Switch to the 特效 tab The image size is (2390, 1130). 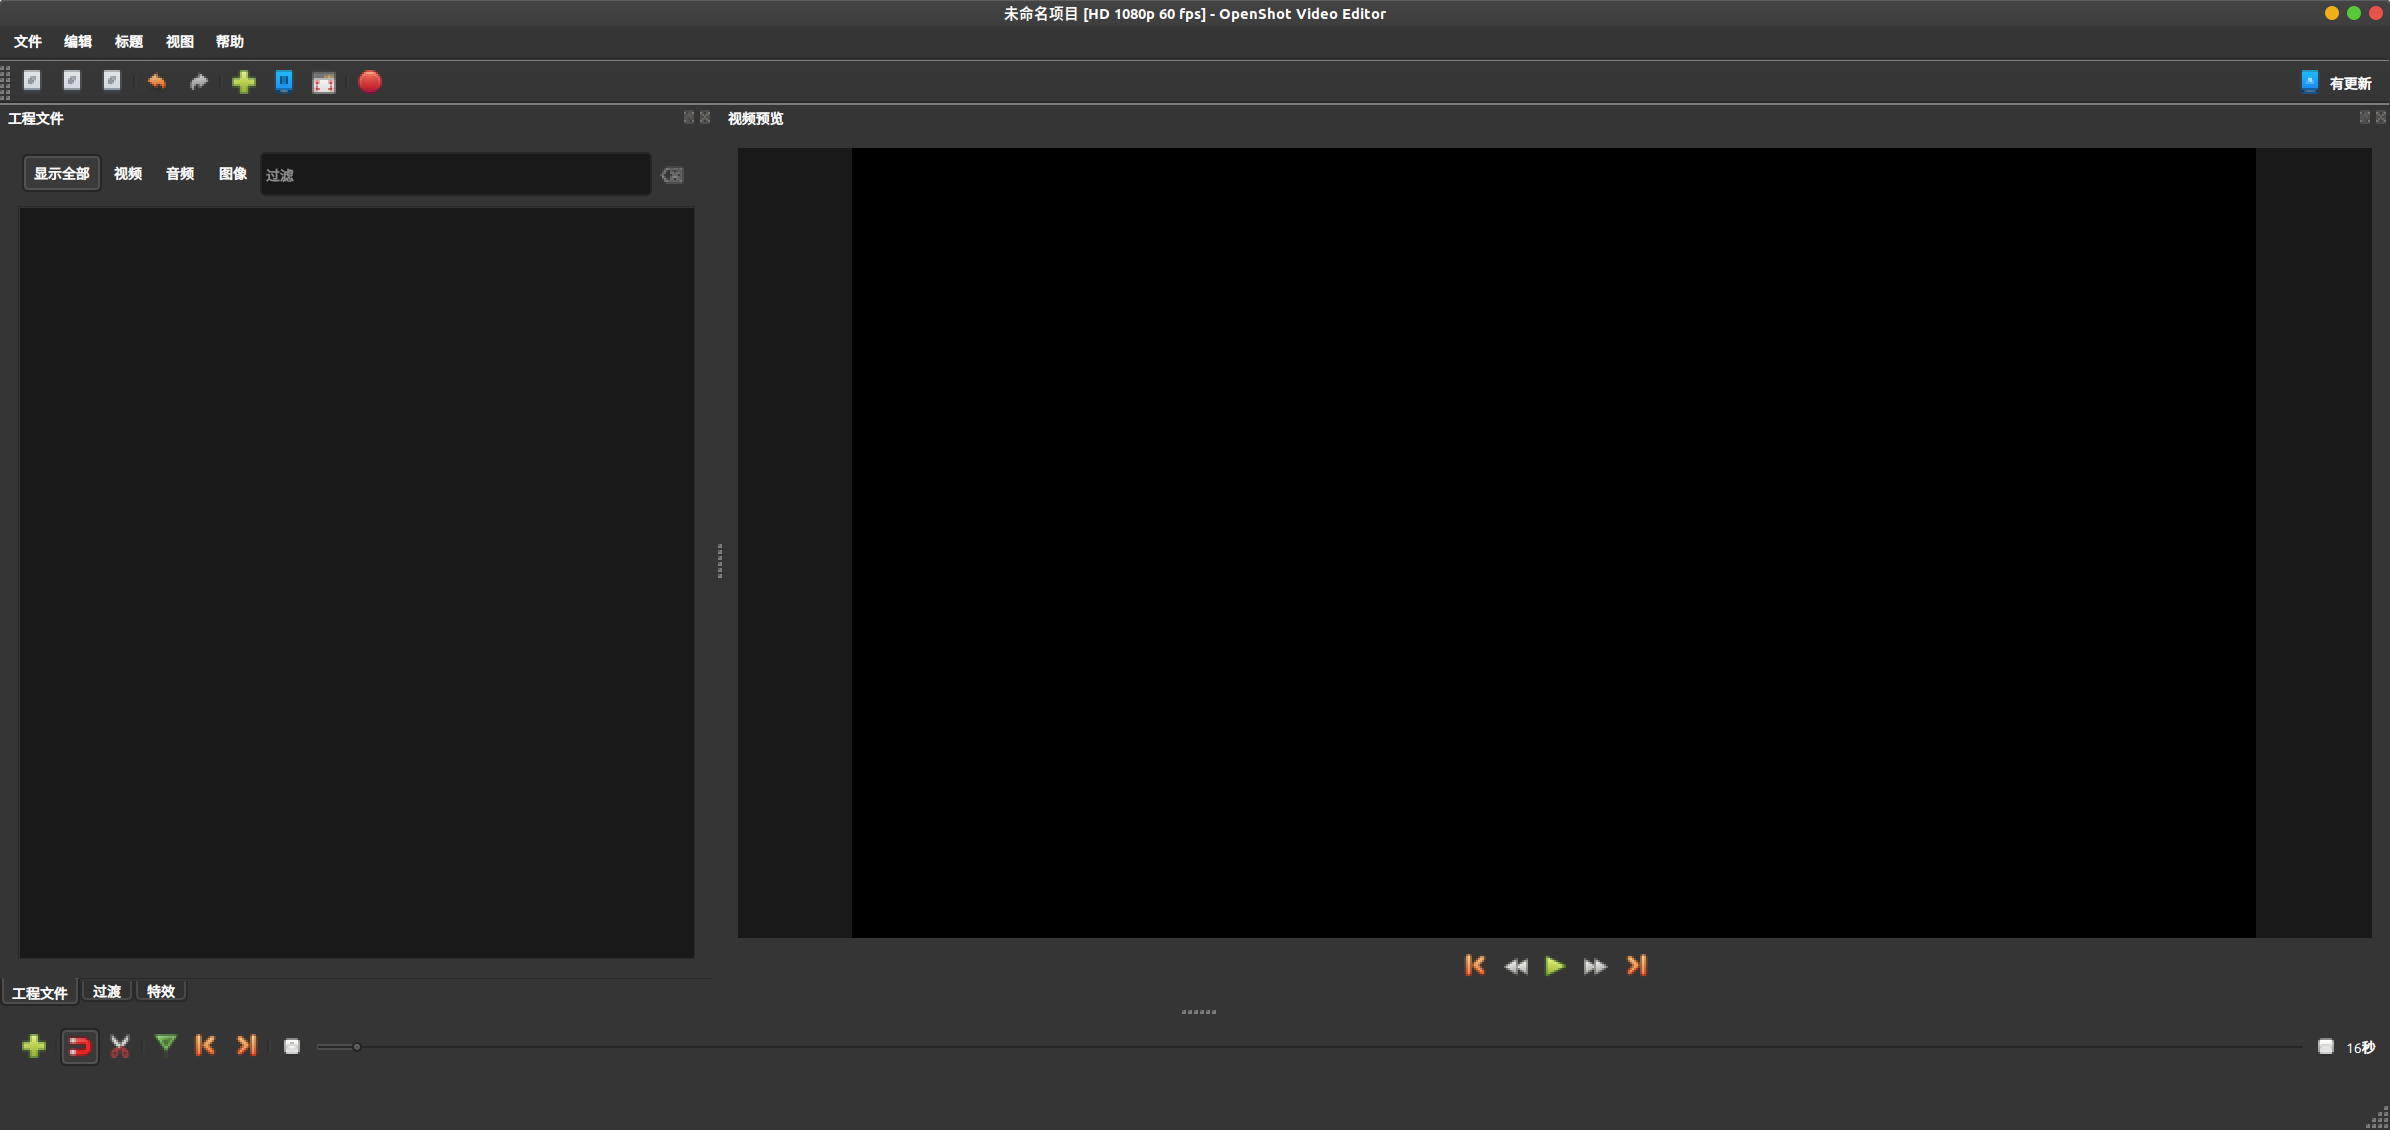tap(161, 991)
